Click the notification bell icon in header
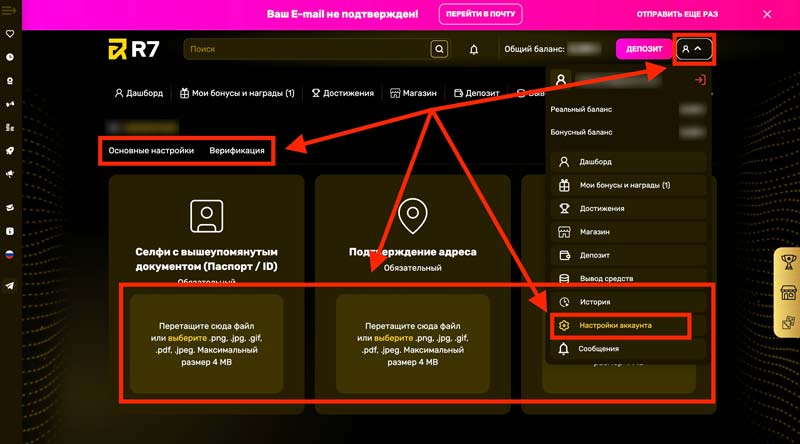Image resolution: width=800 pixels, height=444 pixels. [x=474, y=49]
